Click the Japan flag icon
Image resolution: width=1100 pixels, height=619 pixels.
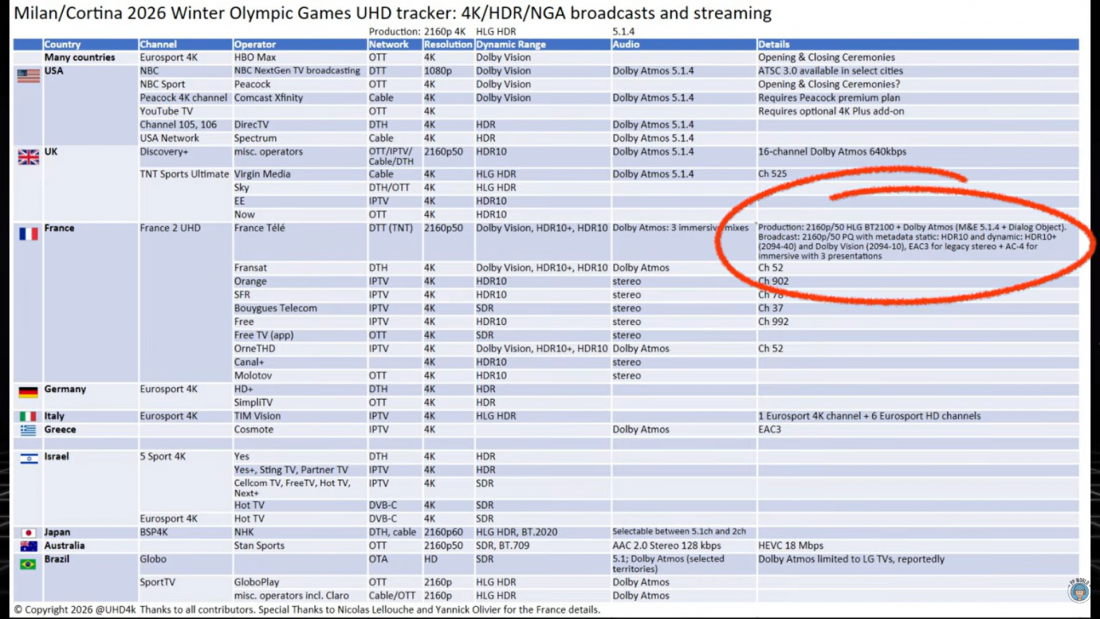(x=28, y=533)
